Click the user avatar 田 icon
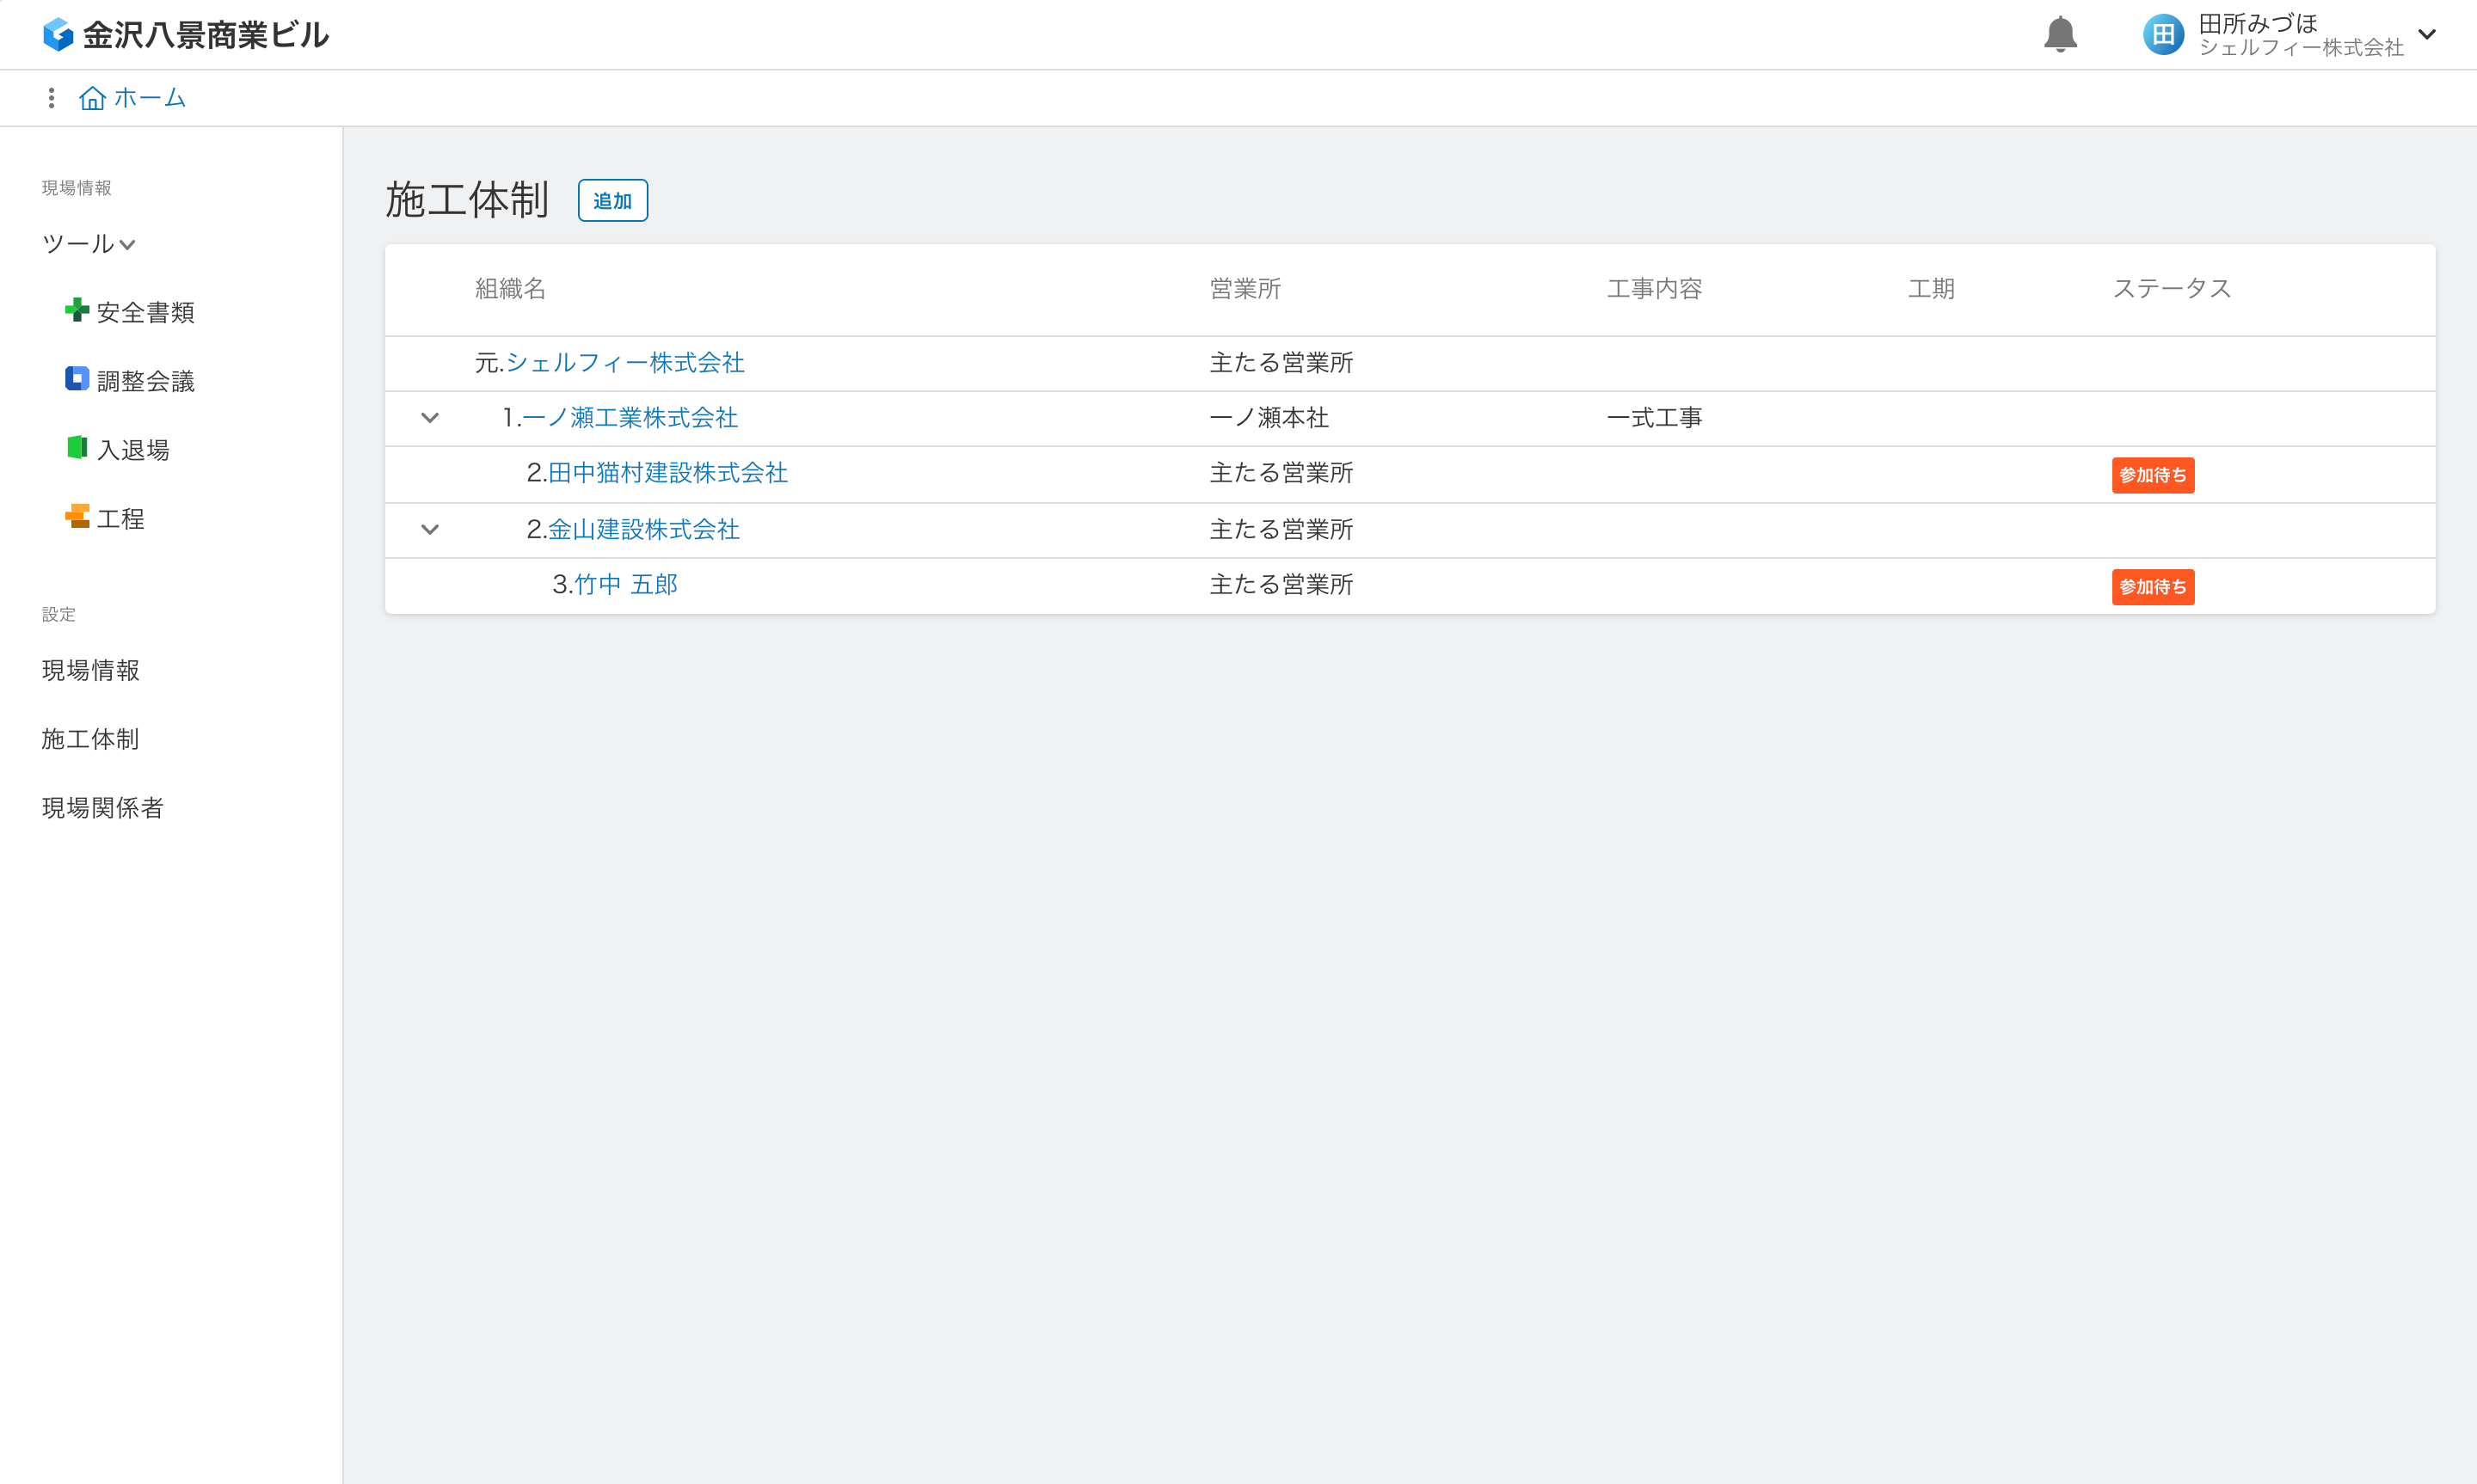This screenshot has width=2477, height=1484. 2163,35
